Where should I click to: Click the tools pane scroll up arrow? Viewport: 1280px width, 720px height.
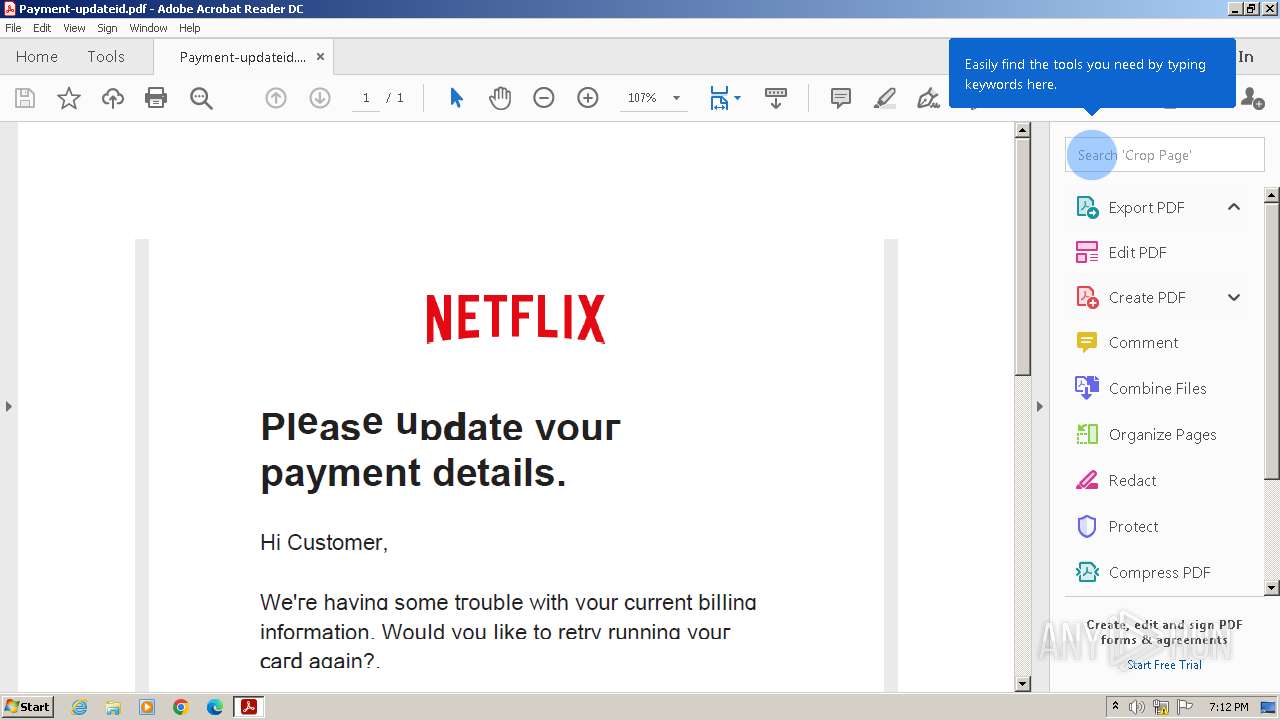pos(1272,195)
